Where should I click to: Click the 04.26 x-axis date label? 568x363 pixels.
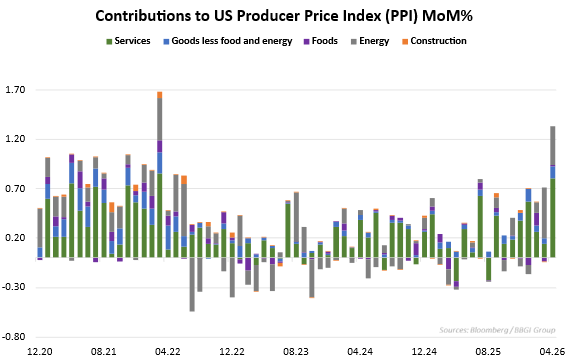click(552, 351)
